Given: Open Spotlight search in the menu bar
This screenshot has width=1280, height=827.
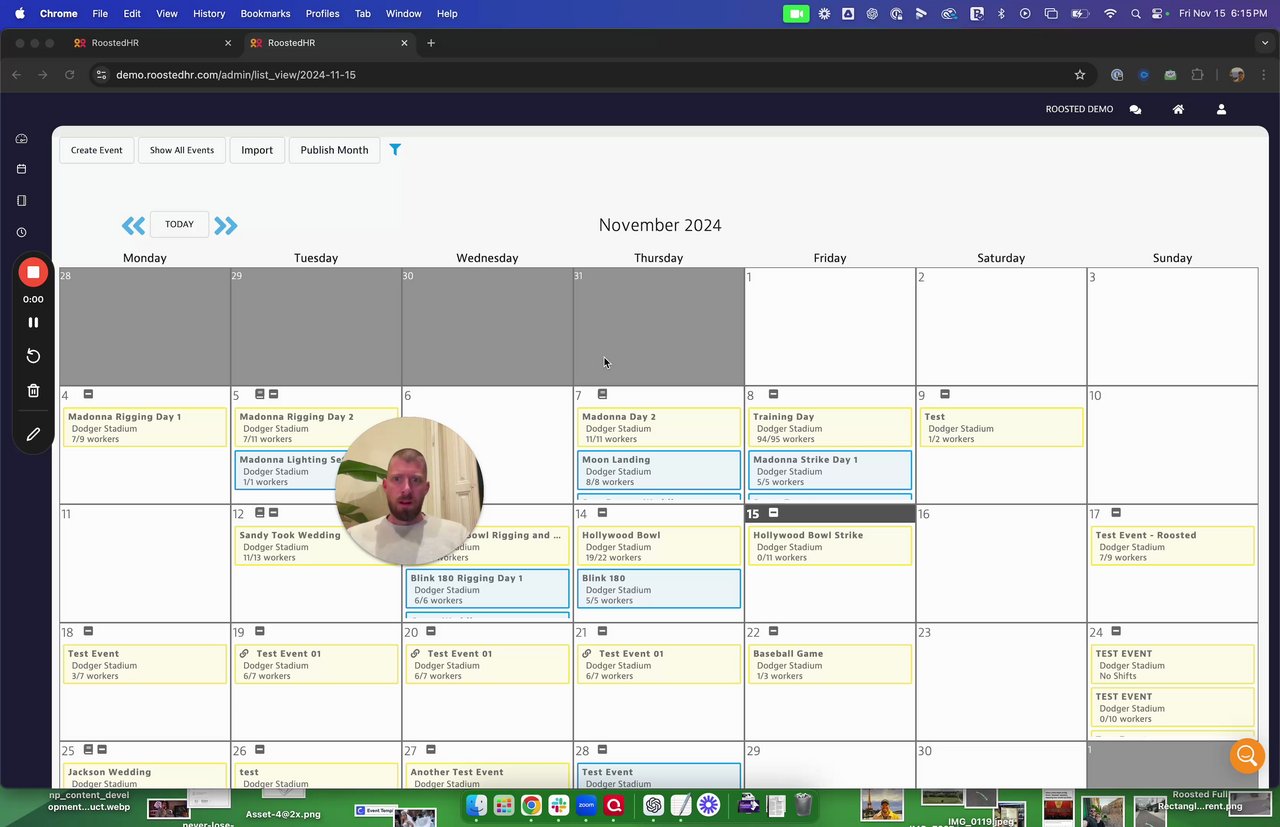Looking at the screenshot, I should (1135, 13).
